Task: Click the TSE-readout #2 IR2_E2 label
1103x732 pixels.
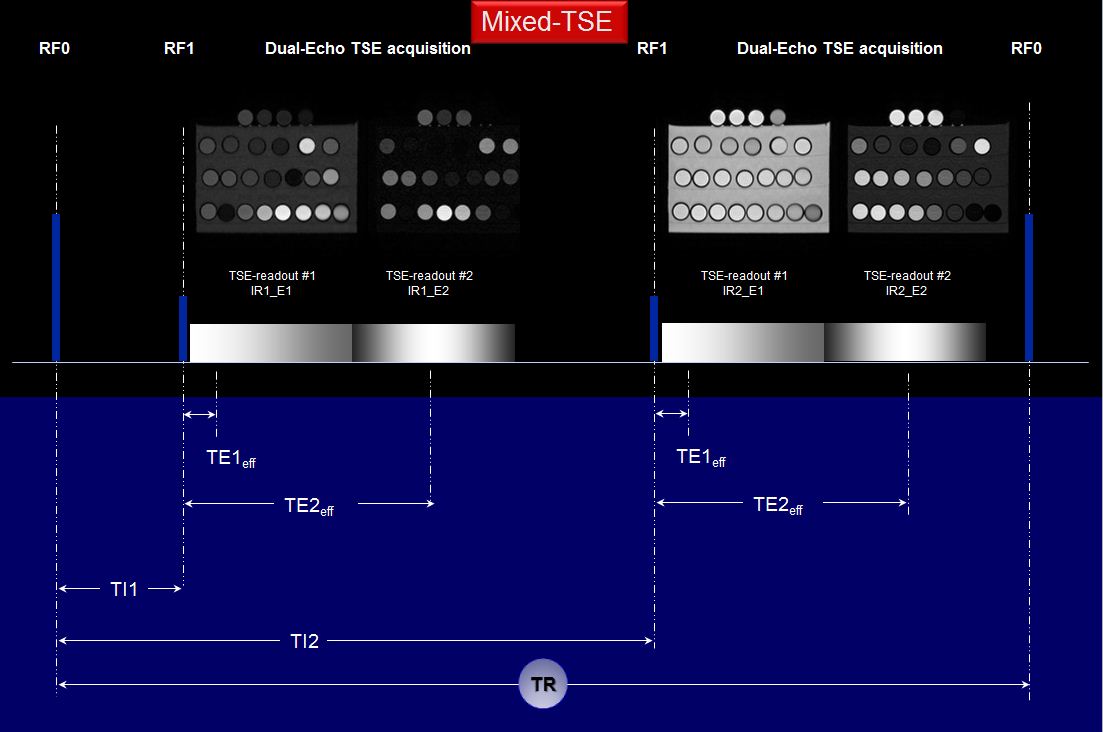Action: tap(907, 283)
